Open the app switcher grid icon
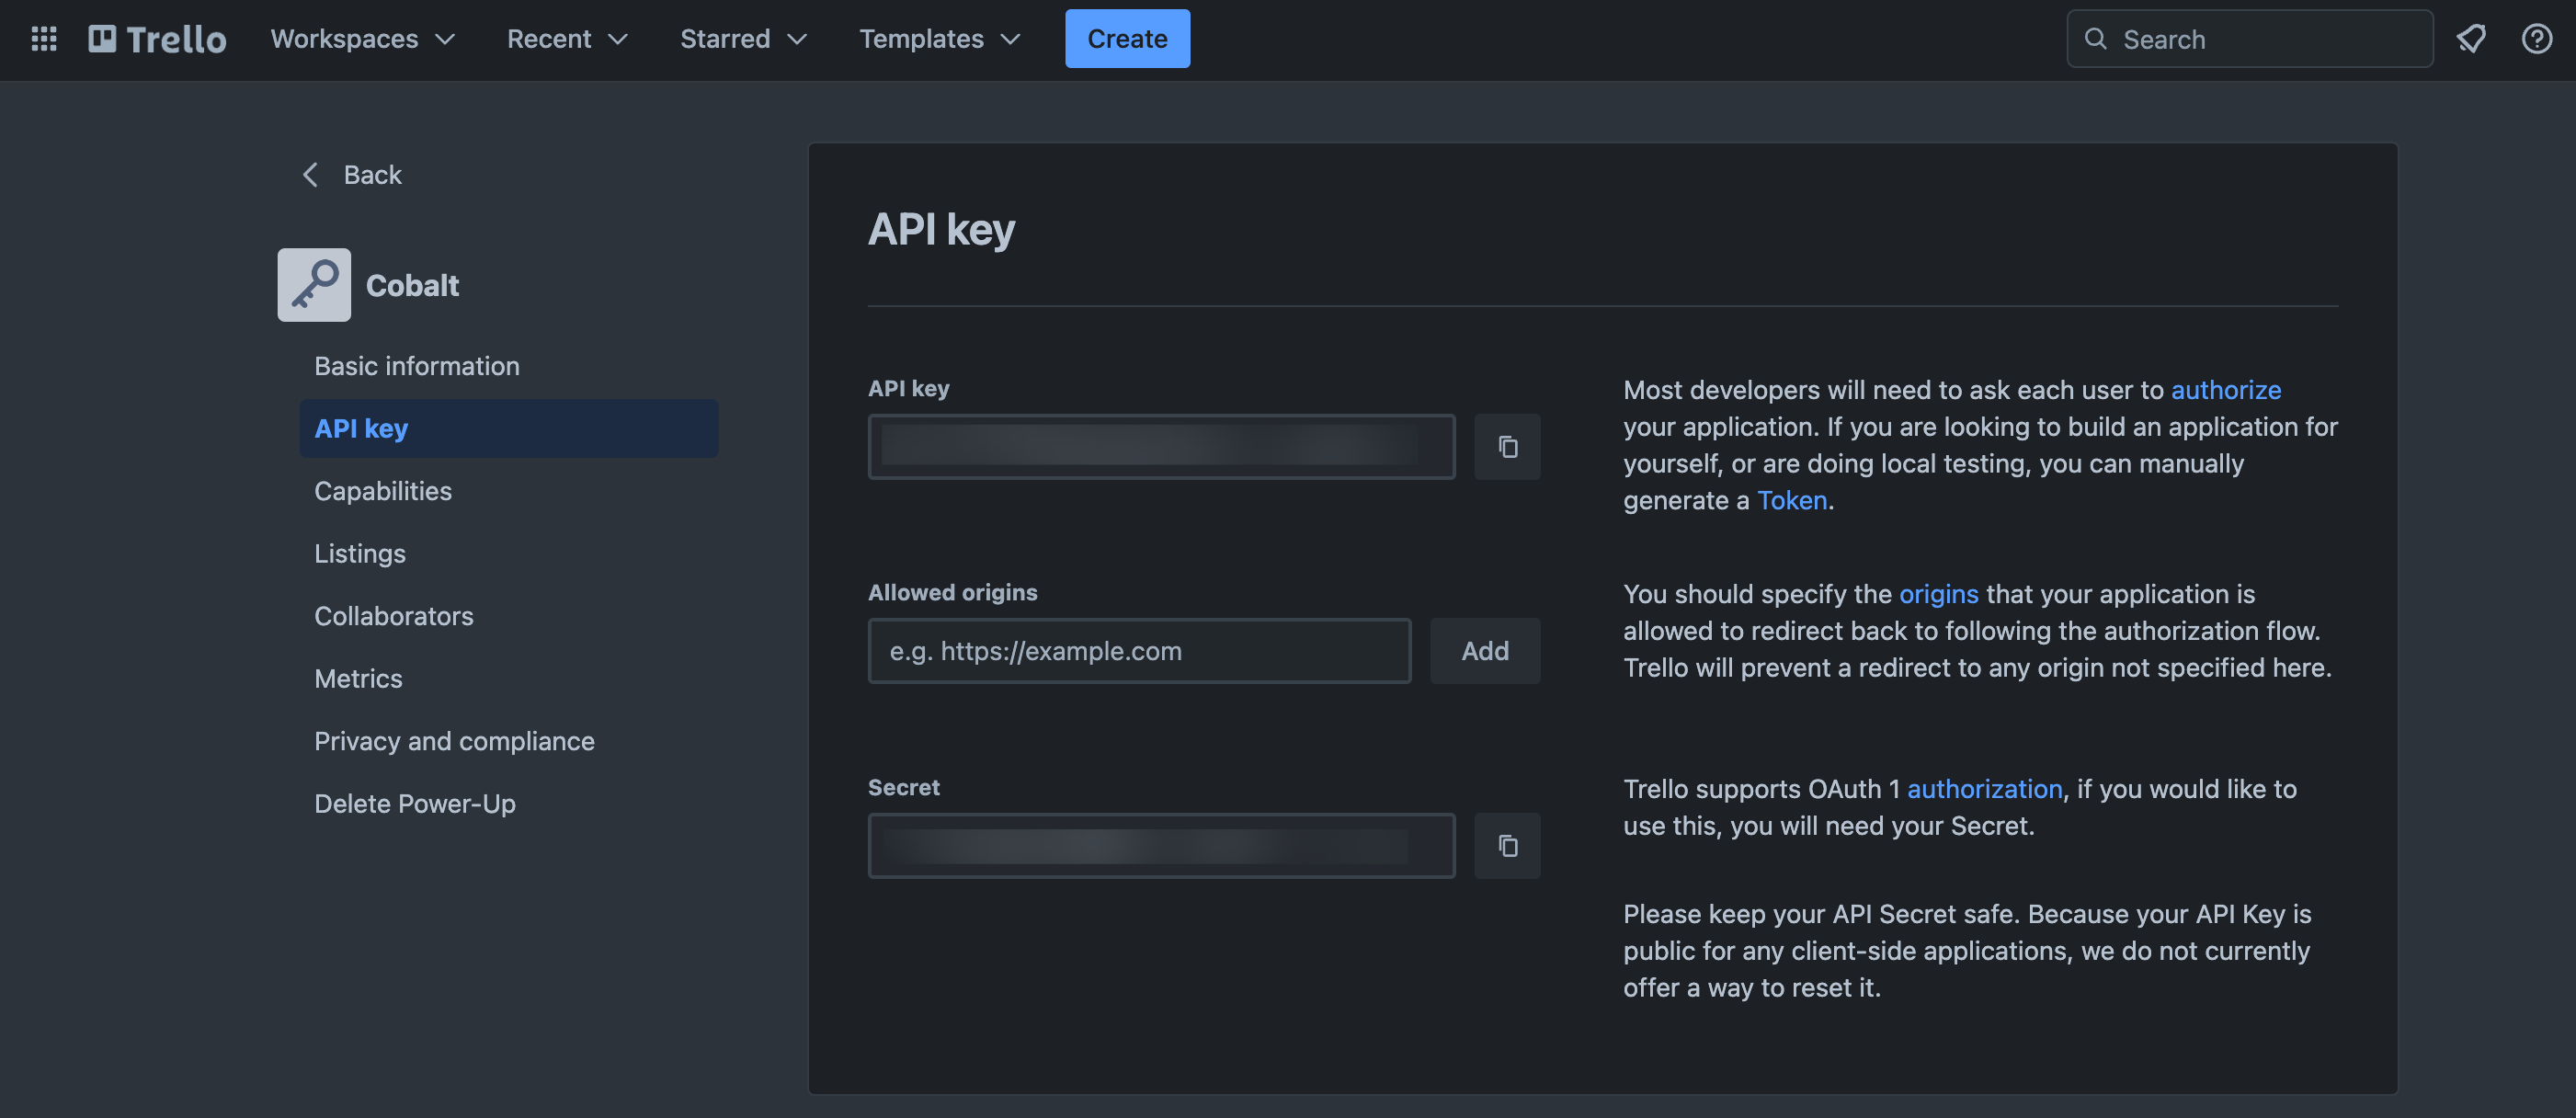2576x1118 pixels. click(44, 39)
